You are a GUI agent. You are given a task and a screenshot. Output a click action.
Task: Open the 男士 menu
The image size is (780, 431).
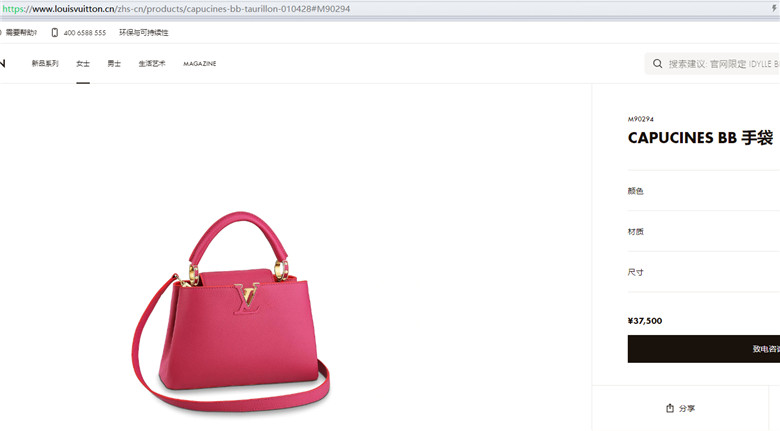pyautogui.click(x=114, y=63)
